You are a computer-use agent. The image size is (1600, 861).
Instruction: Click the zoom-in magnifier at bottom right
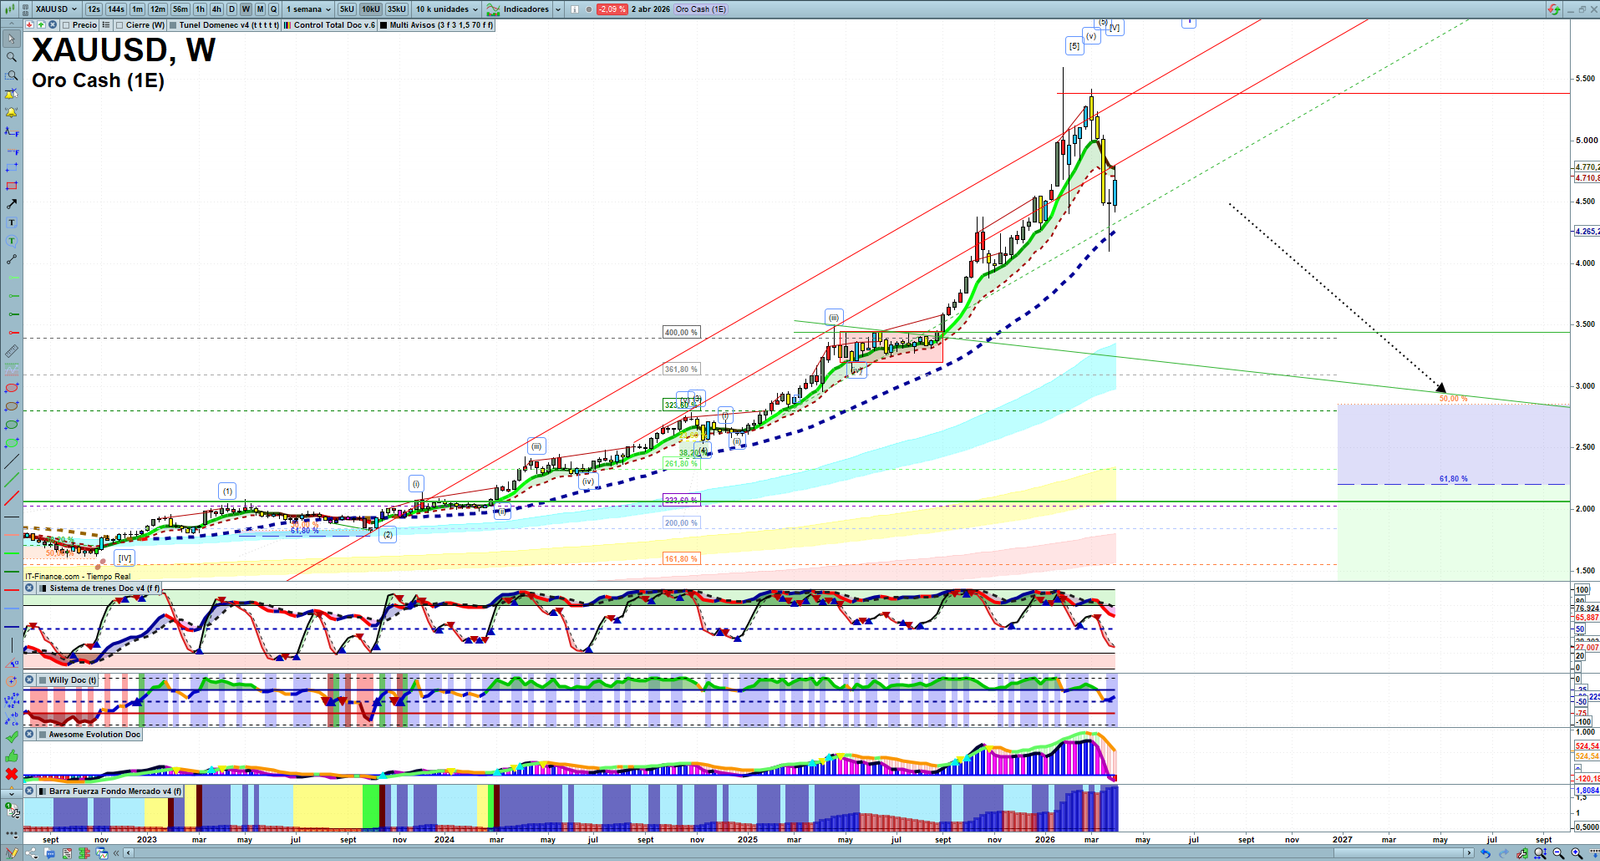click(x=1577, y=853)
